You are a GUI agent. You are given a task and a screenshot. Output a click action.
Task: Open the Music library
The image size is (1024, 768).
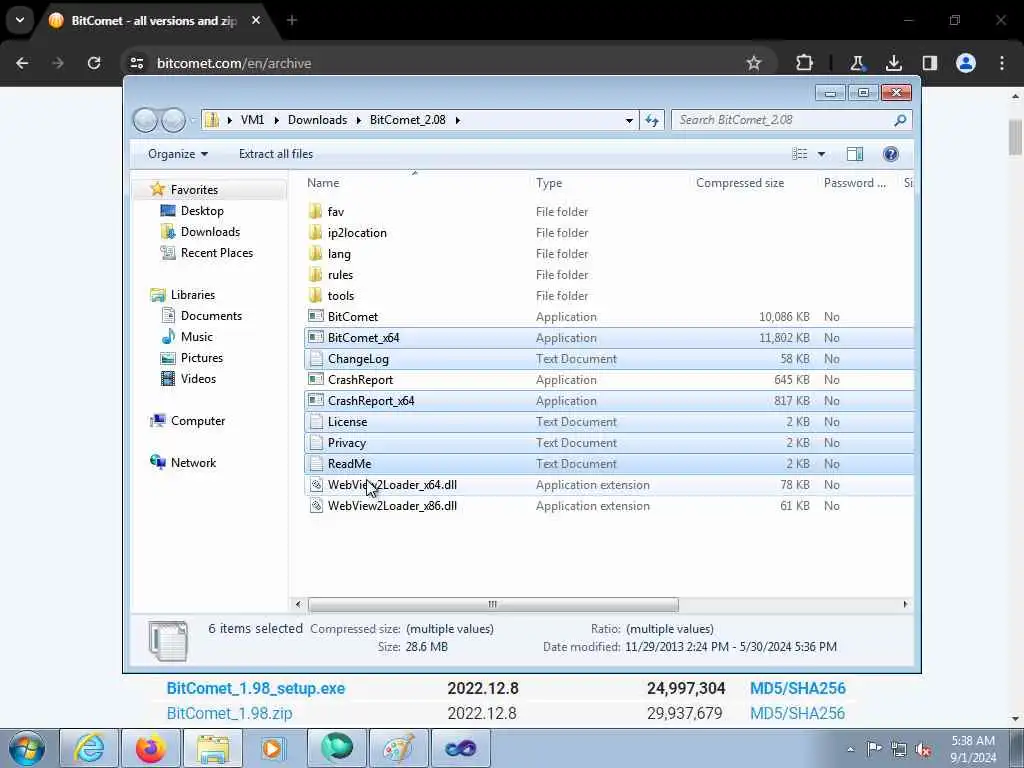click(197, 337)
